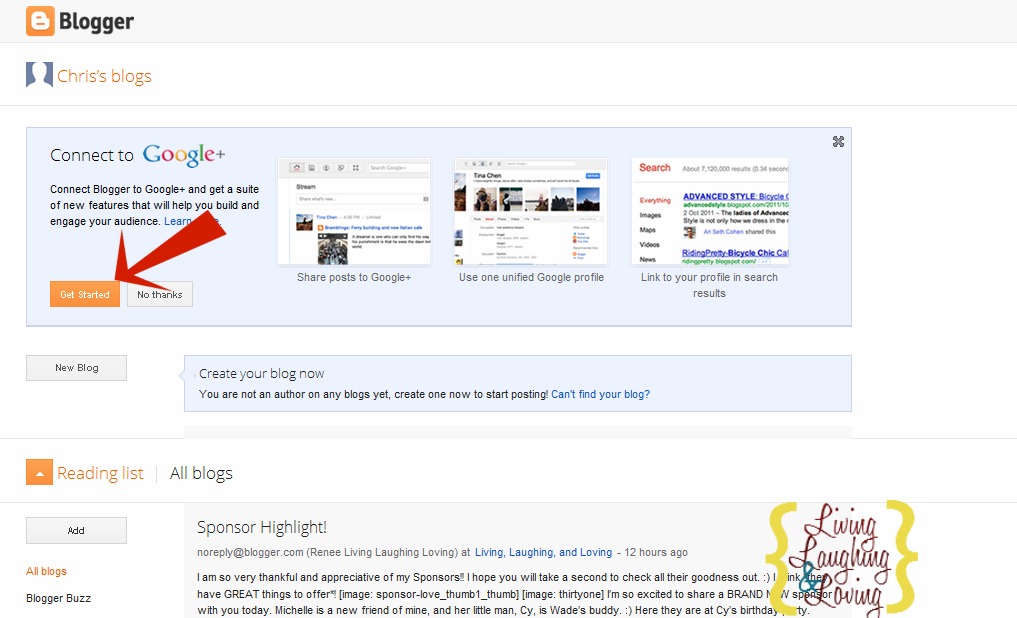Open the Can't find your blog? link

point(601,394)
